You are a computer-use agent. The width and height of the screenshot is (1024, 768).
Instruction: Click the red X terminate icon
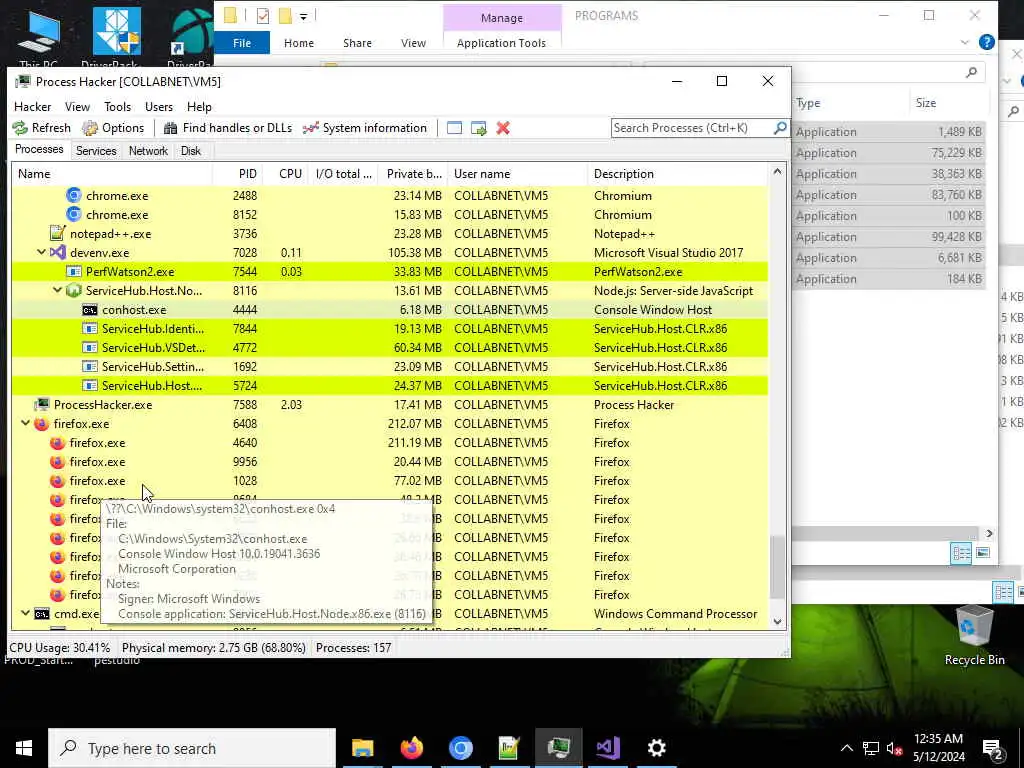click(503, 128)
